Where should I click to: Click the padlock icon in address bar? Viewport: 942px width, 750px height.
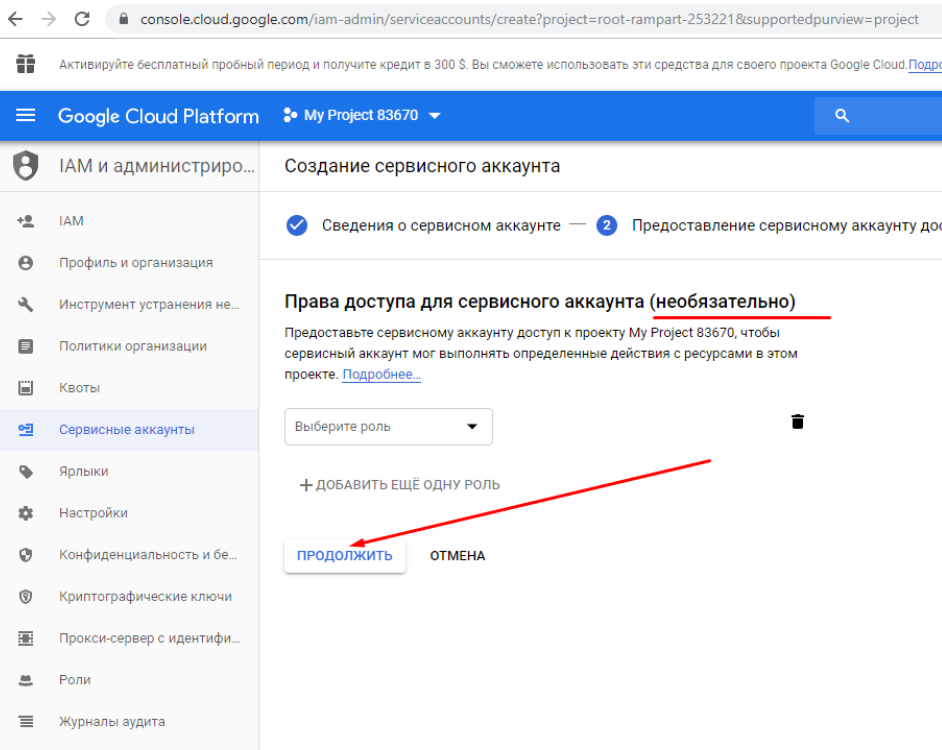pos(124,19)
